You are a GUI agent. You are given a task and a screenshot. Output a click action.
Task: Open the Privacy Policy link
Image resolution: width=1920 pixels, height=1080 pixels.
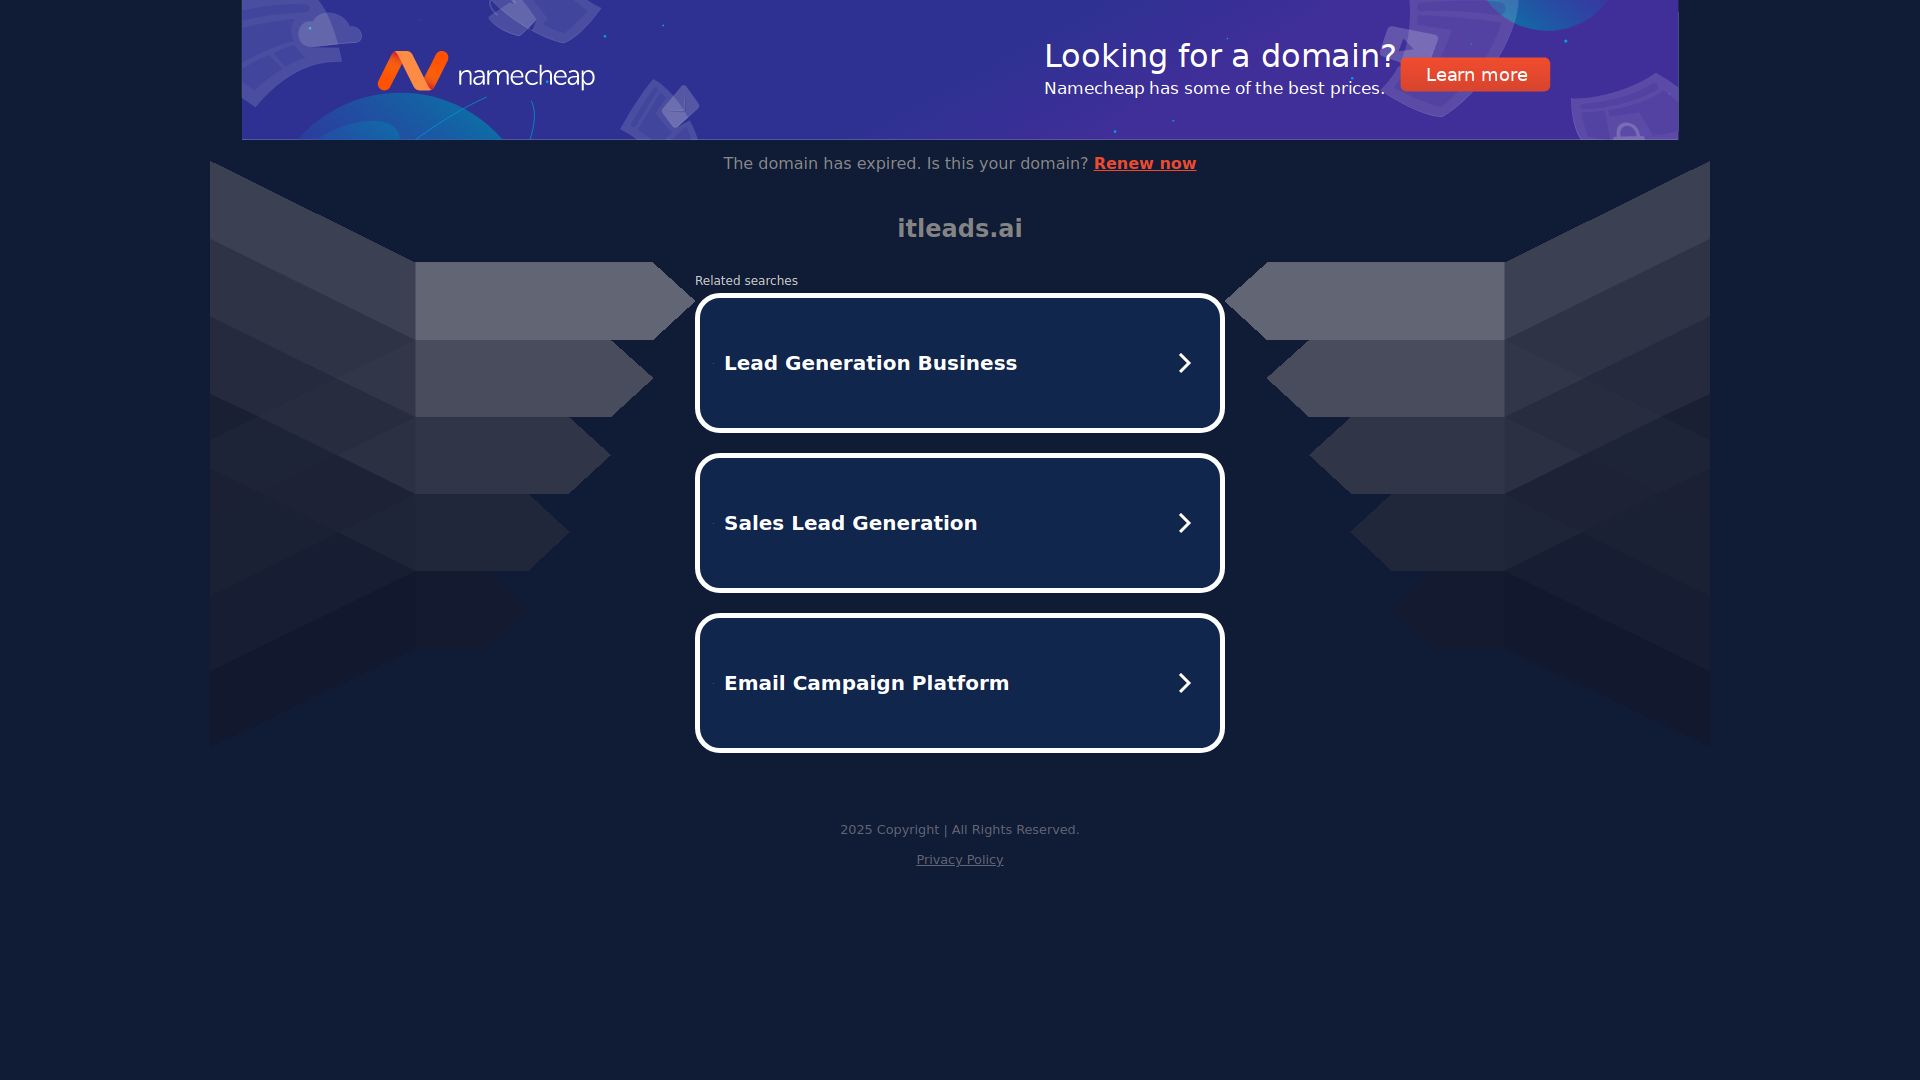click(x=959, y=859)
